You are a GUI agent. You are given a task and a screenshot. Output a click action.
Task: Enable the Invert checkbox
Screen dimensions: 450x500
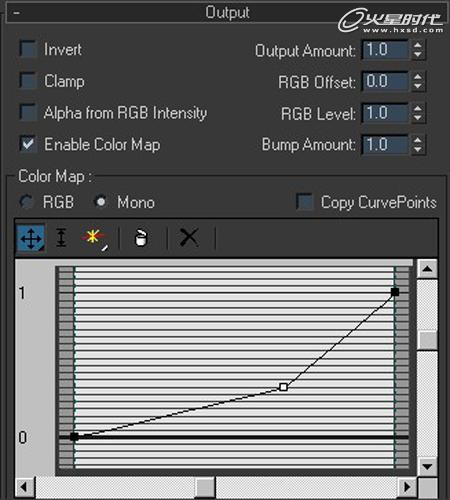coord(28,50)
